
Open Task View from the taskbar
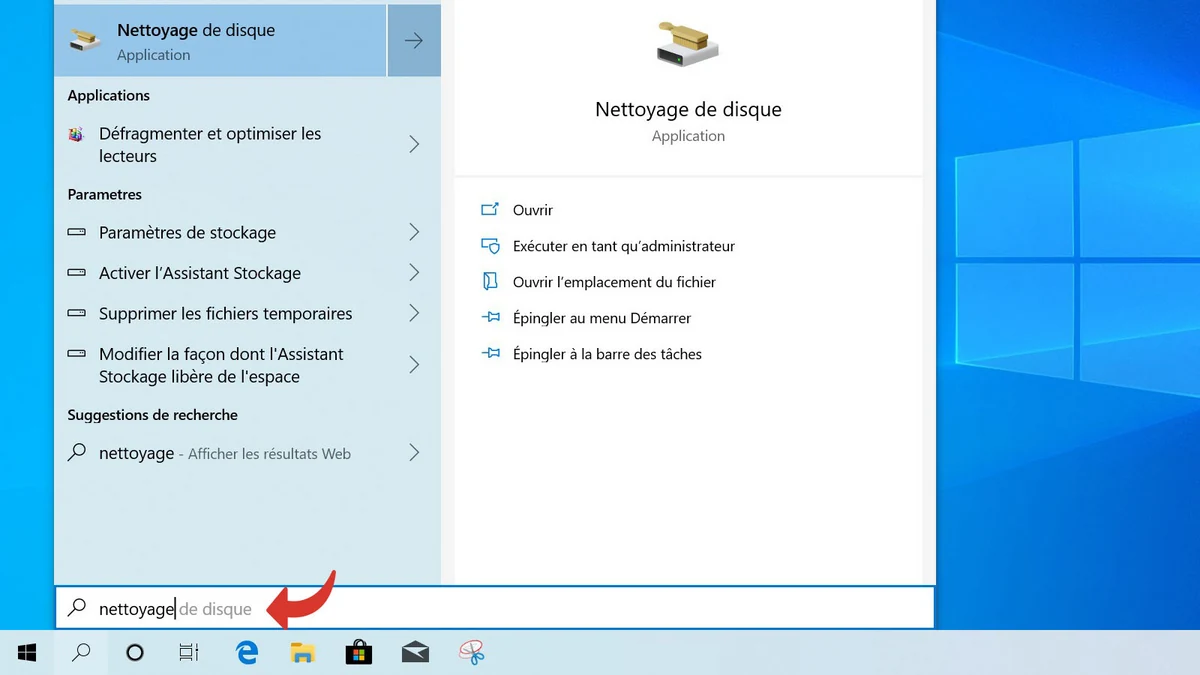pos(188,651)
